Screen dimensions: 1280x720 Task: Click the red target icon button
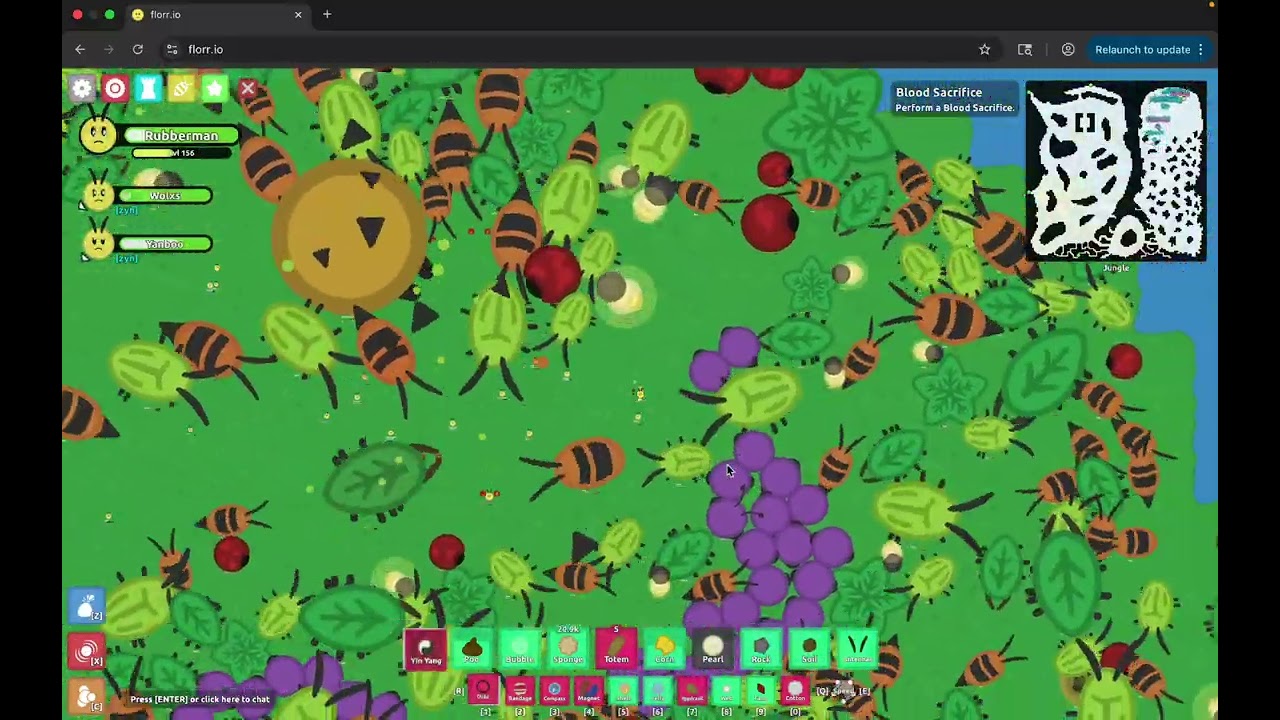[x=115, y=89]
